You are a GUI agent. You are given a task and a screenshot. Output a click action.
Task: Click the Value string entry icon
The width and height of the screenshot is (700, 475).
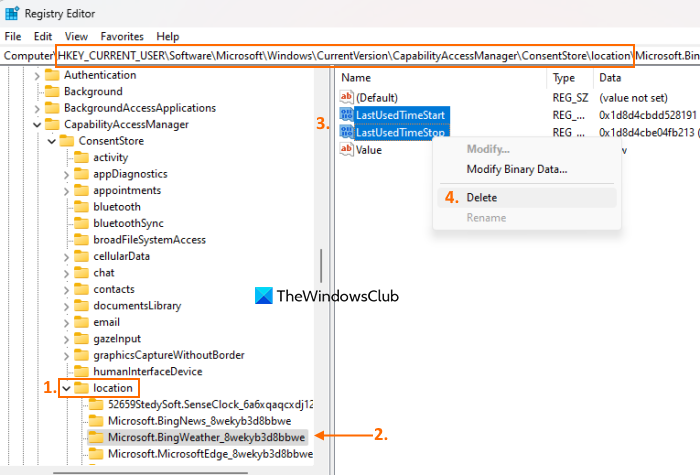[x=346, y=150]
